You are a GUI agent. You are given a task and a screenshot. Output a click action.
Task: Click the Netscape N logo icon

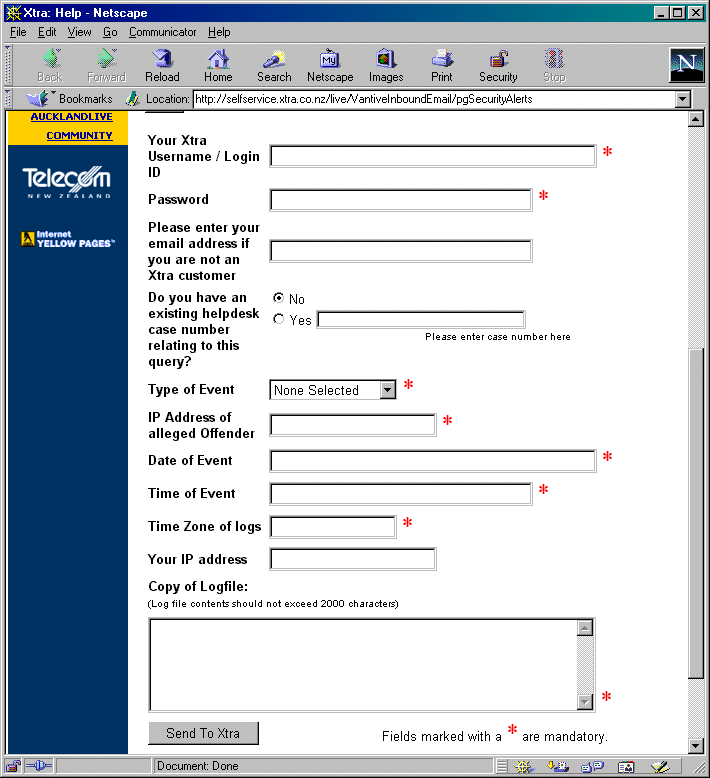686,65
